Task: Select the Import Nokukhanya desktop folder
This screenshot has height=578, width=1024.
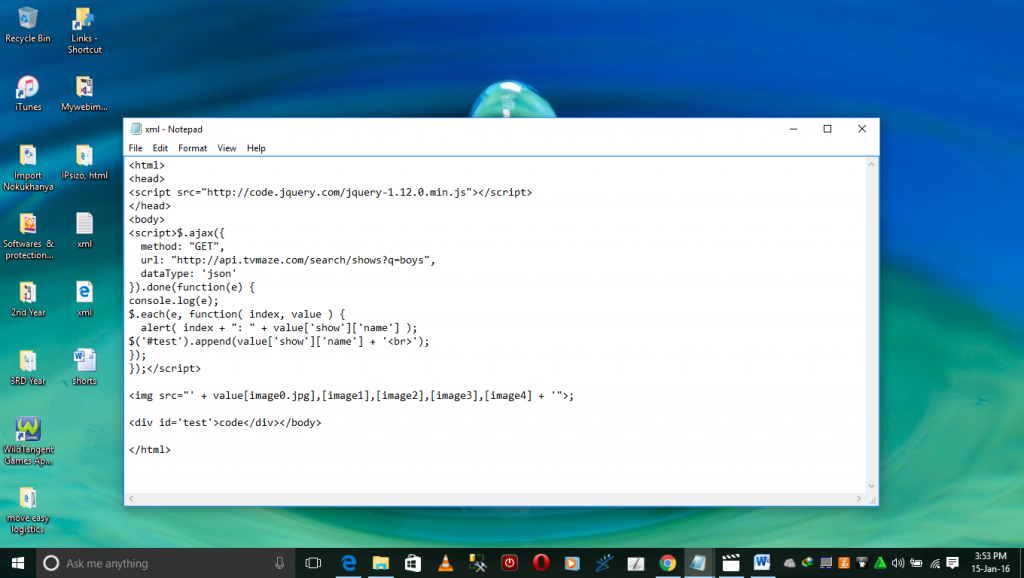Action: coord(27,168)
